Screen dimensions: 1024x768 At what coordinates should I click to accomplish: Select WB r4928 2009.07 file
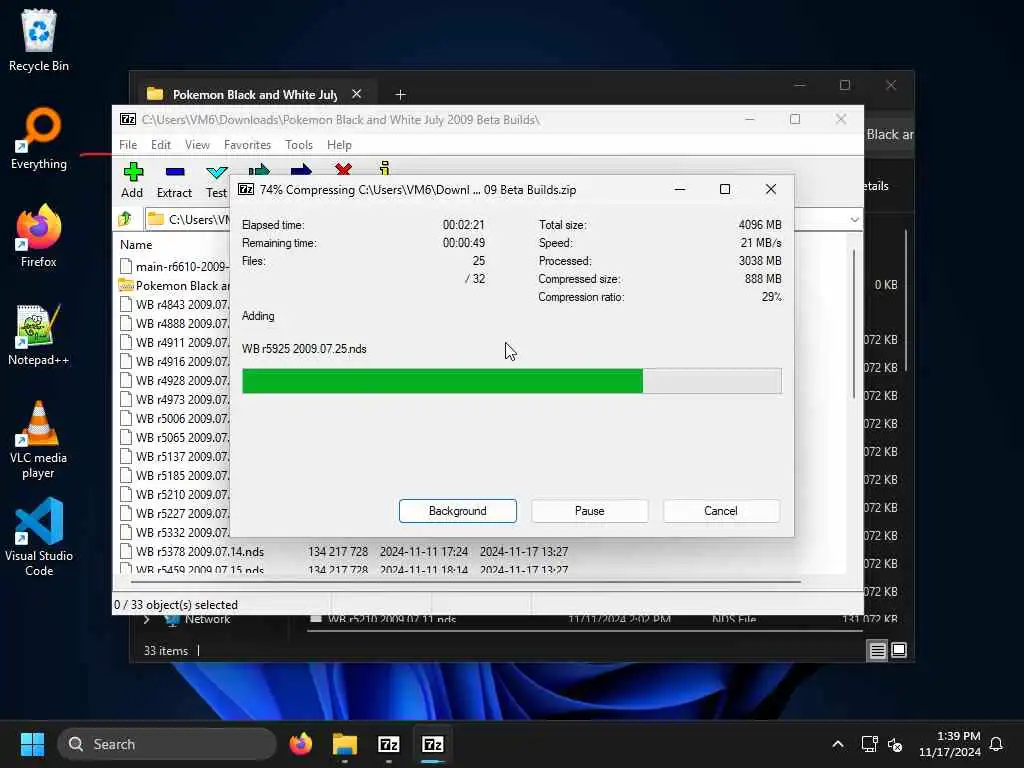[174, 380]
